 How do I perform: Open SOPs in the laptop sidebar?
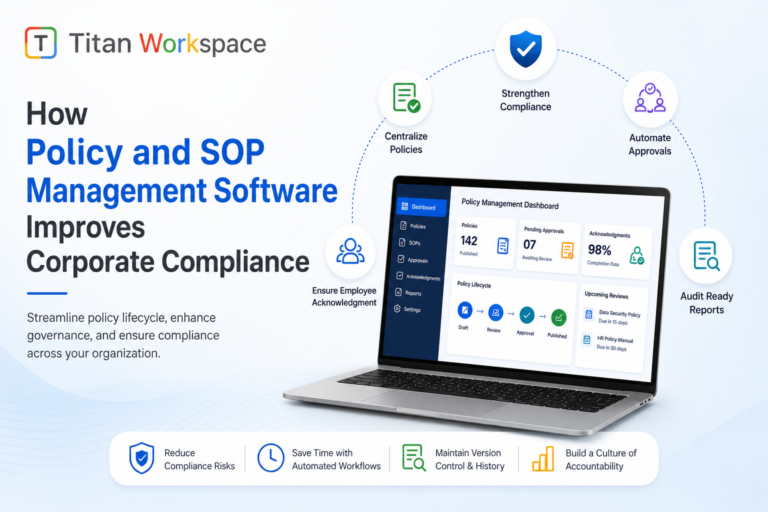409,243
